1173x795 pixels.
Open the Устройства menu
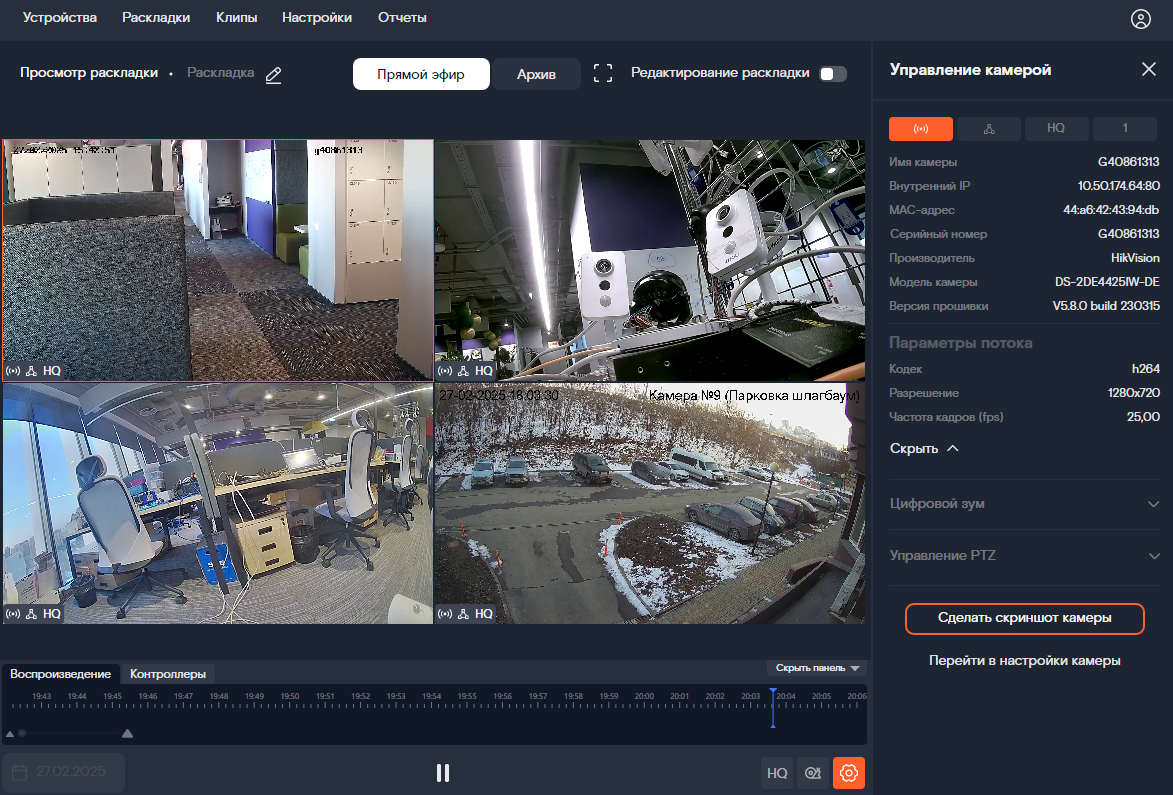click(x=60, y=17)
